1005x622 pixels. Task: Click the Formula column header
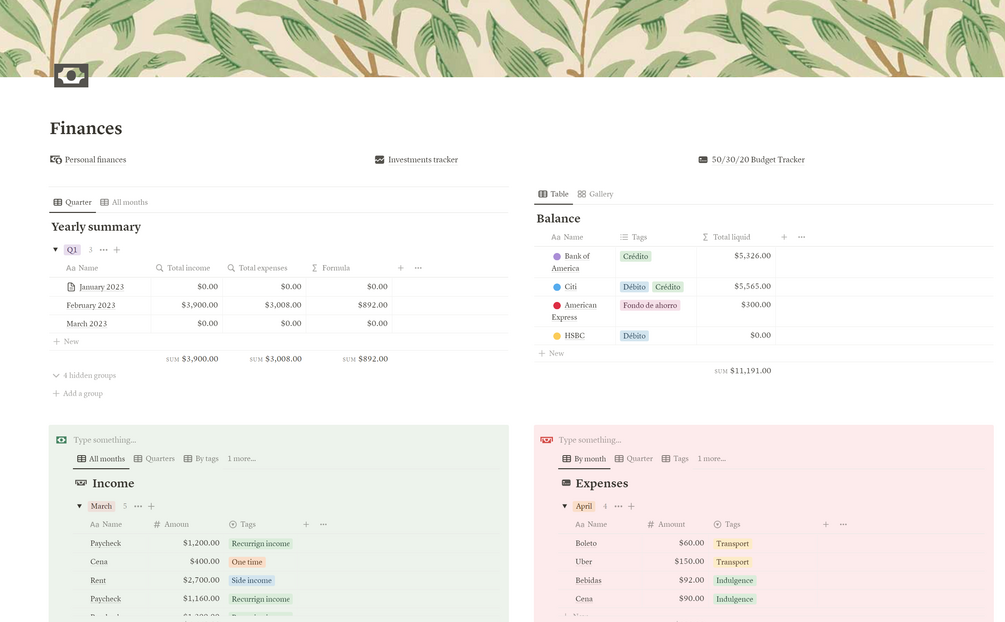(331, 268)
